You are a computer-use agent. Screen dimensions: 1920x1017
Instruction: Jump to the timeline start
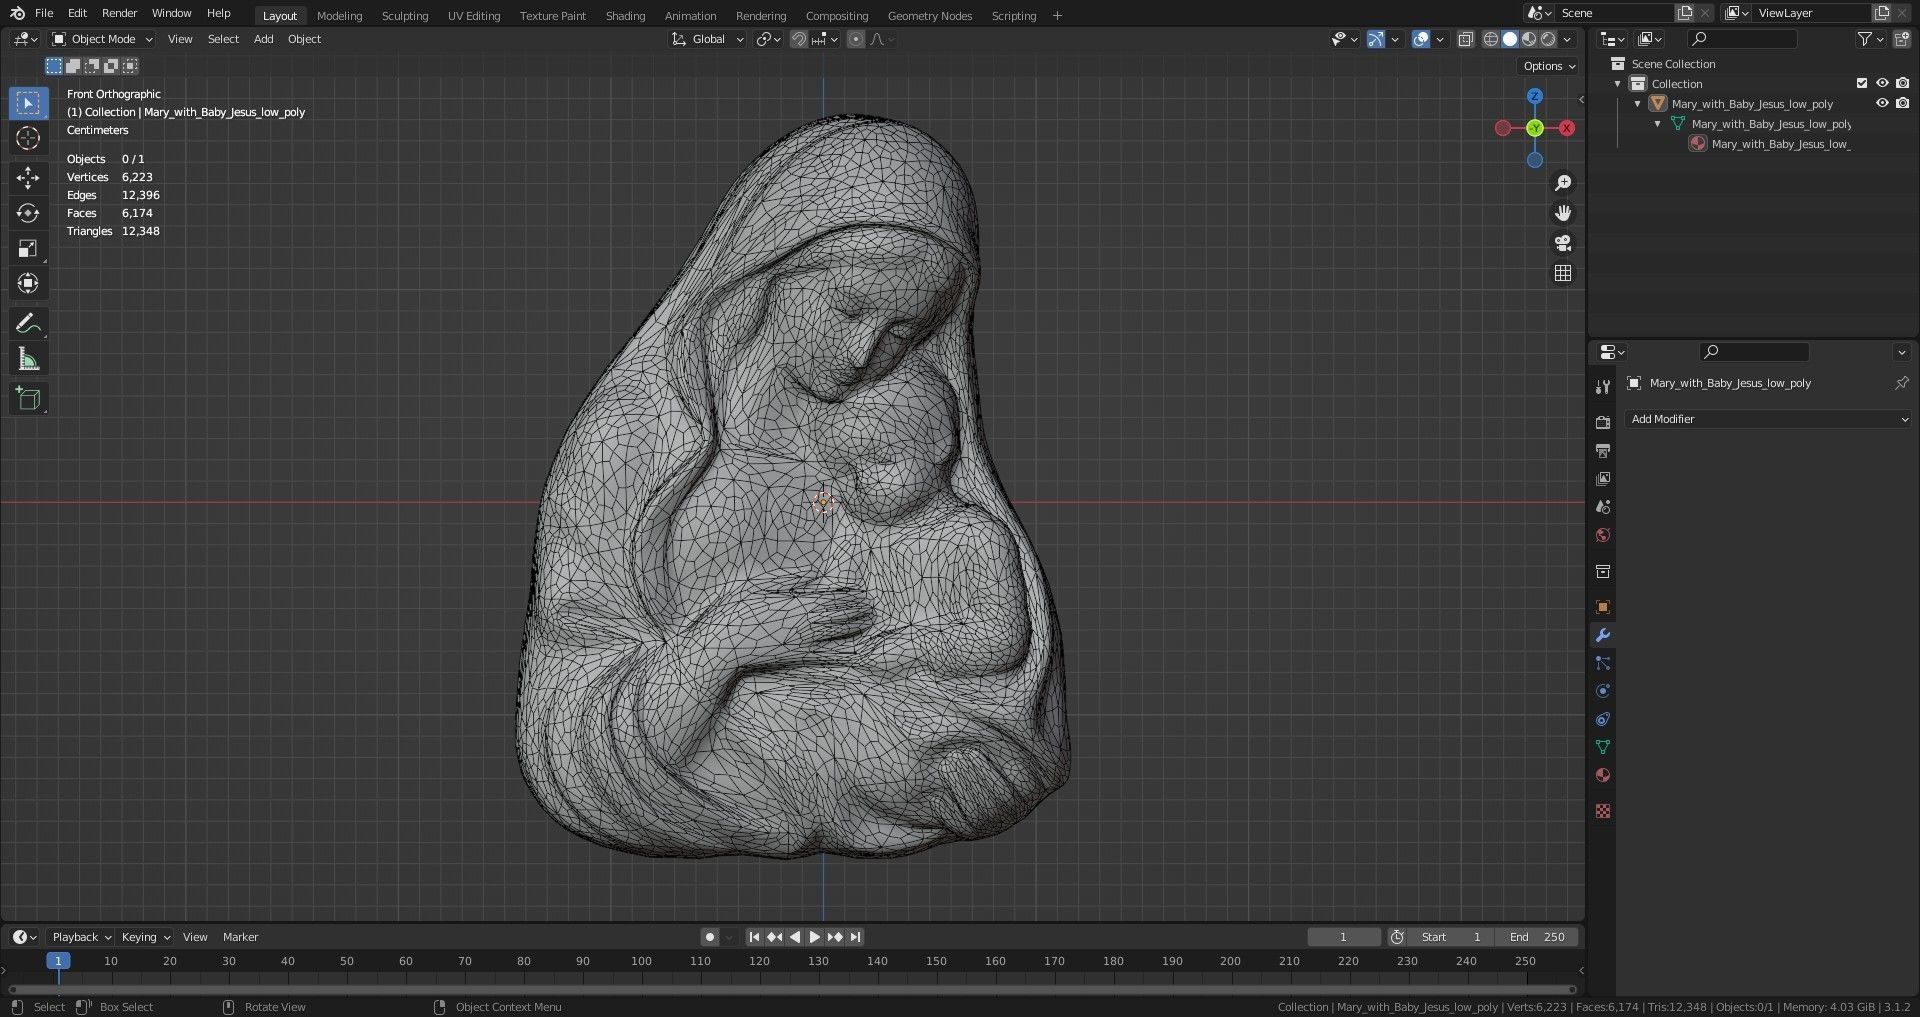(754, 937)
